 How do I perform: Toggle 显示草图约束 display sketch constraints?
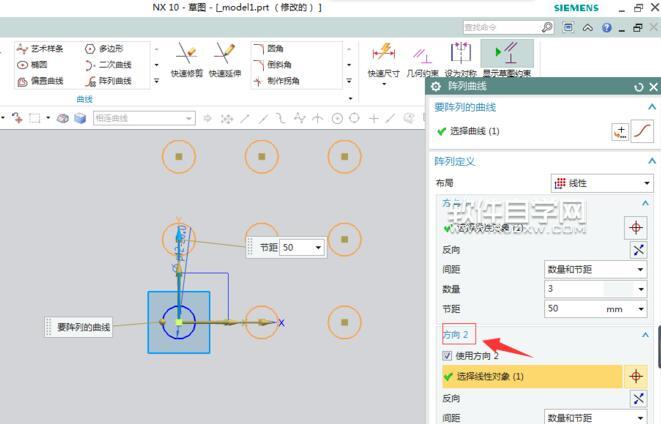[507, 59]
